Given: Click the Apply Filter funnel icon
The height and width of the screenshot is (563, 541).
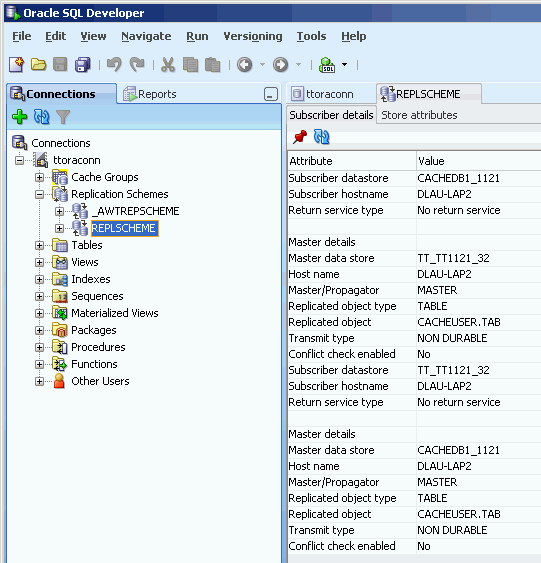Looking at the screenshot, I should pos(63,117).
